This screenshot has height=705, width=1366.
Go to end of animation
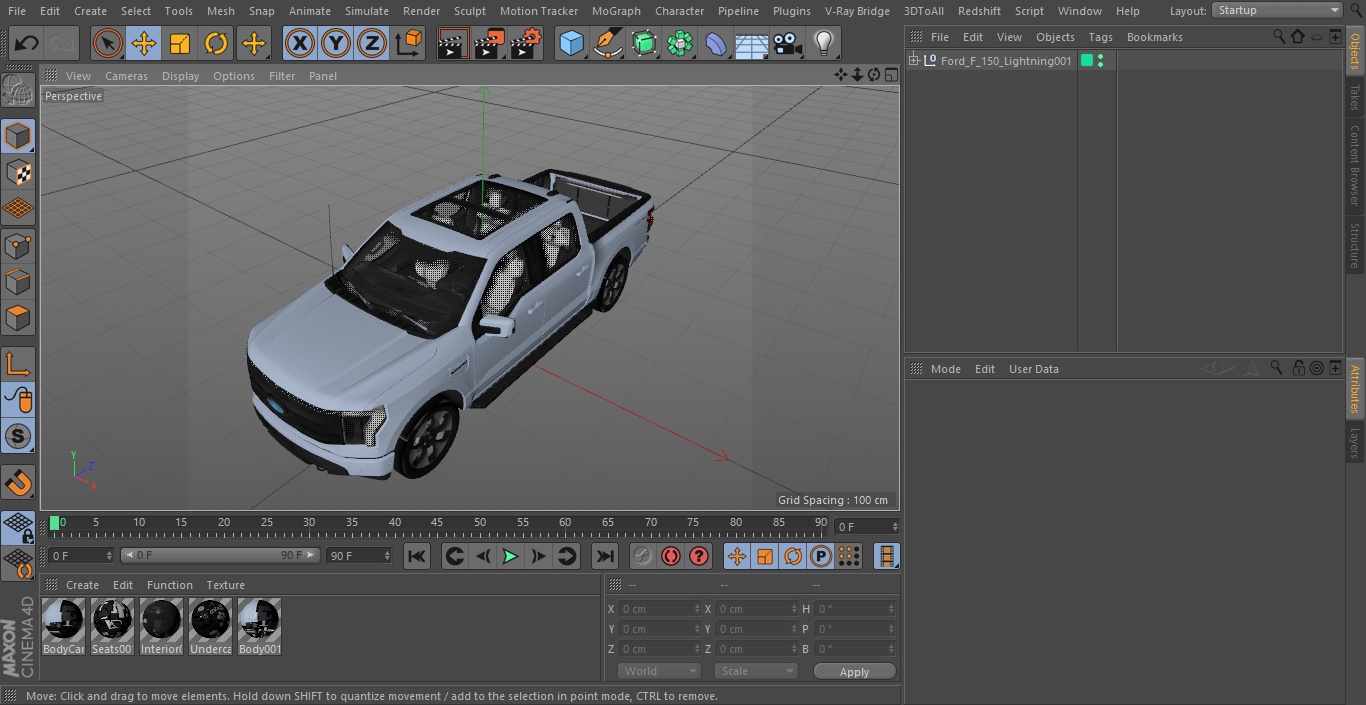(605, 556)
